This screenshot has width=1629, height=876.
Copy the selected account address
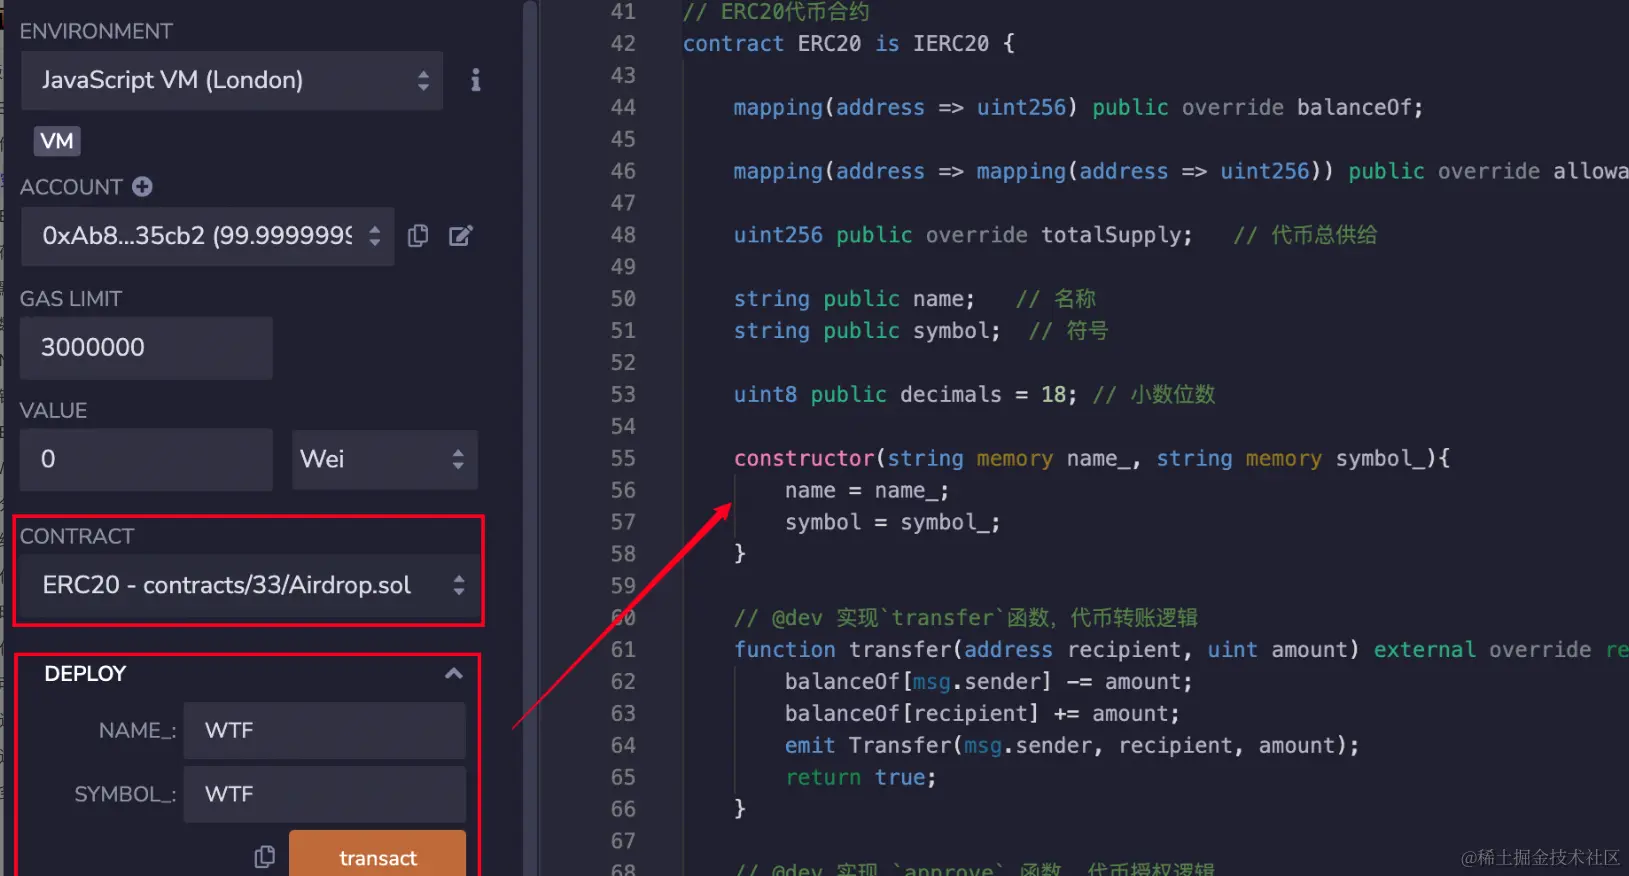click(418, 235)
